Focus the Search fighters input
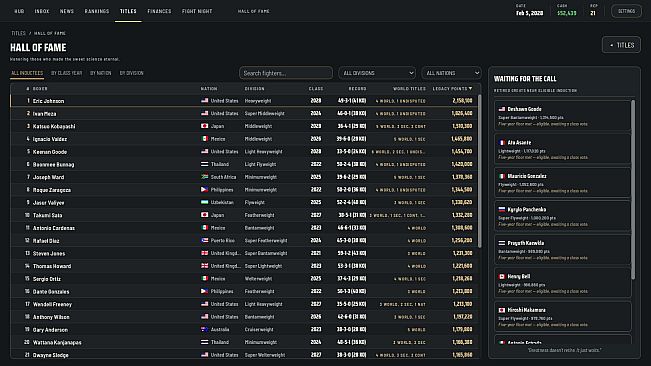Image resolution: width=651 pixels, height=366 pixels. (286, 73)
